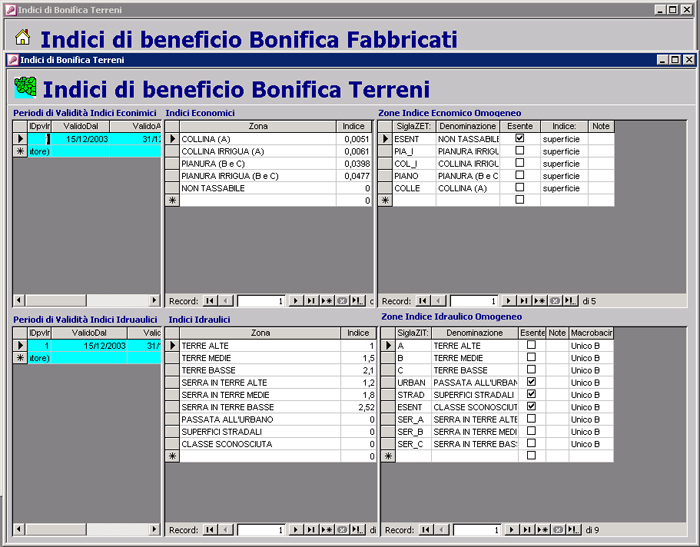The width and height of the screenshot is (700, 547).
Task: Click the green terrain icon beside Terreni title
Action: click(x=24, y=88)
